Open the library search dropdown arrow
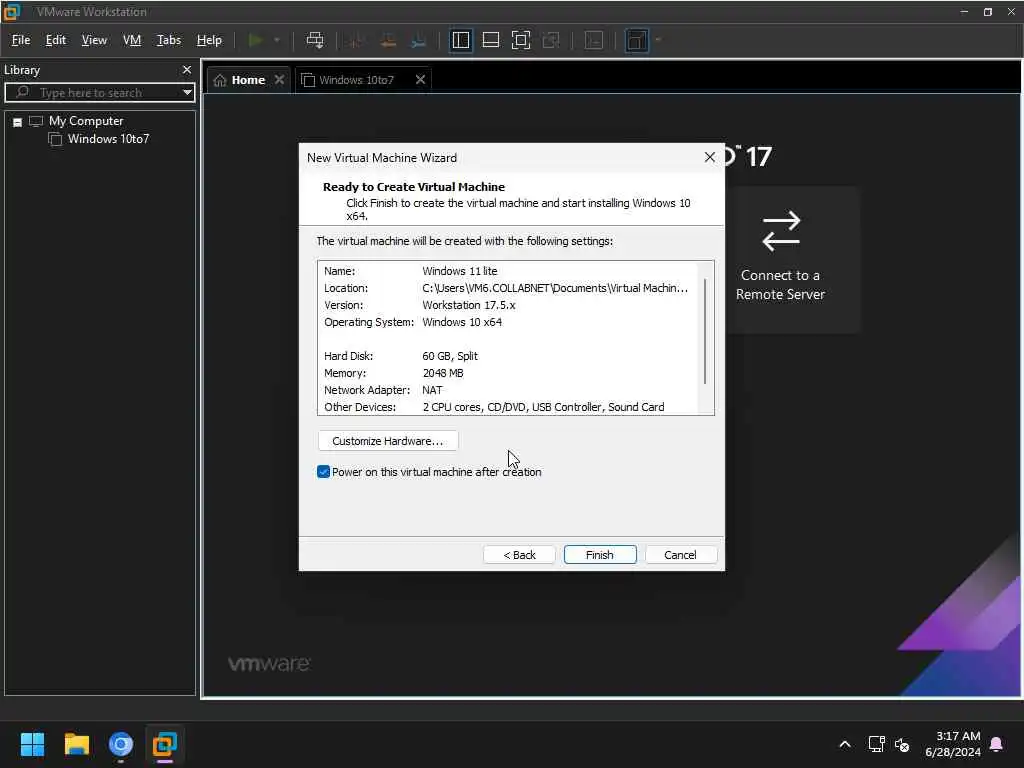 (x=187, y=93)
